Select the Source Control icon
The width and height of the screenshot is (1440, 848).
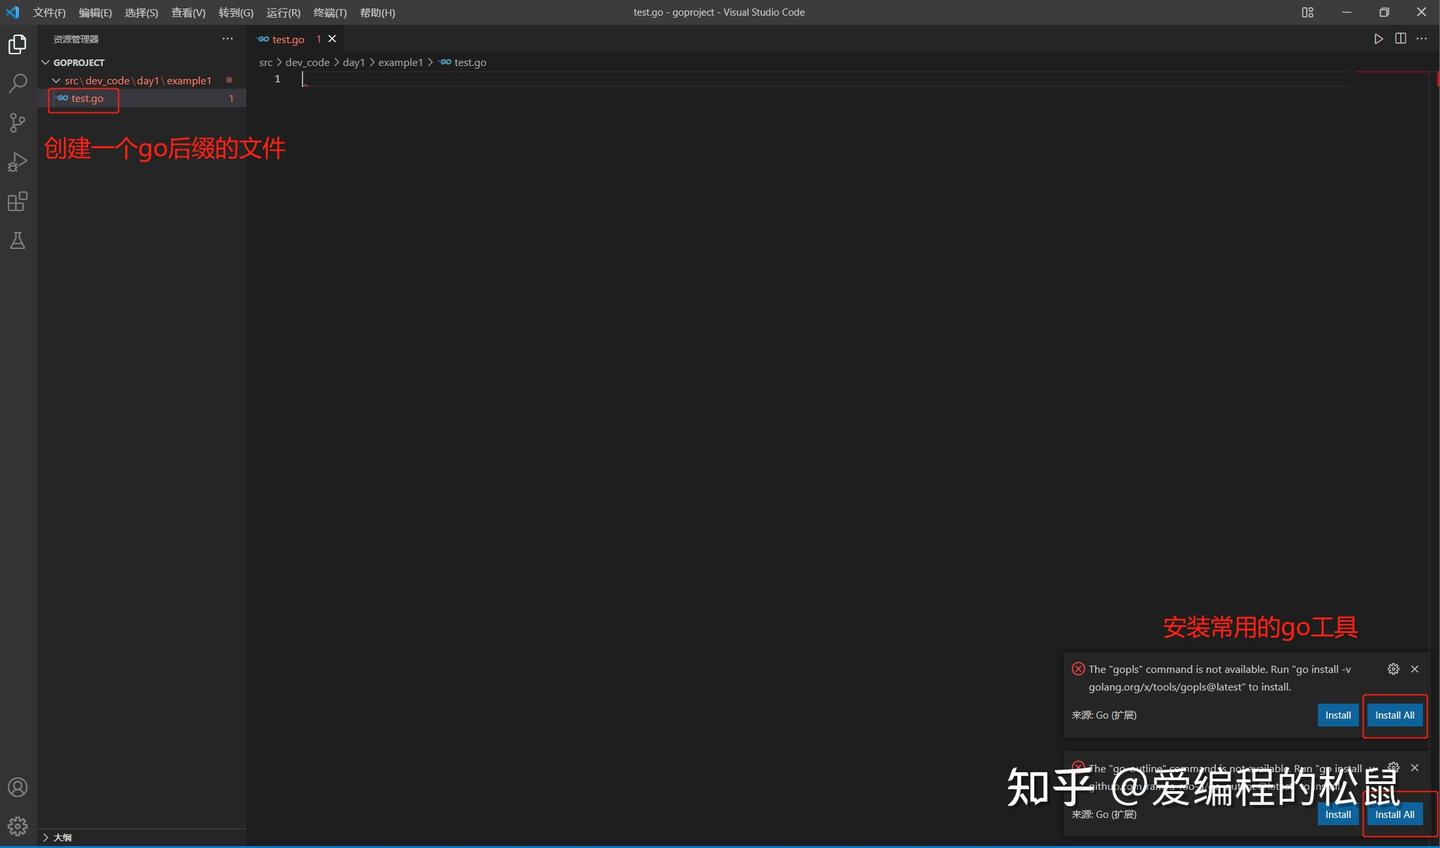tap(17, 122)
